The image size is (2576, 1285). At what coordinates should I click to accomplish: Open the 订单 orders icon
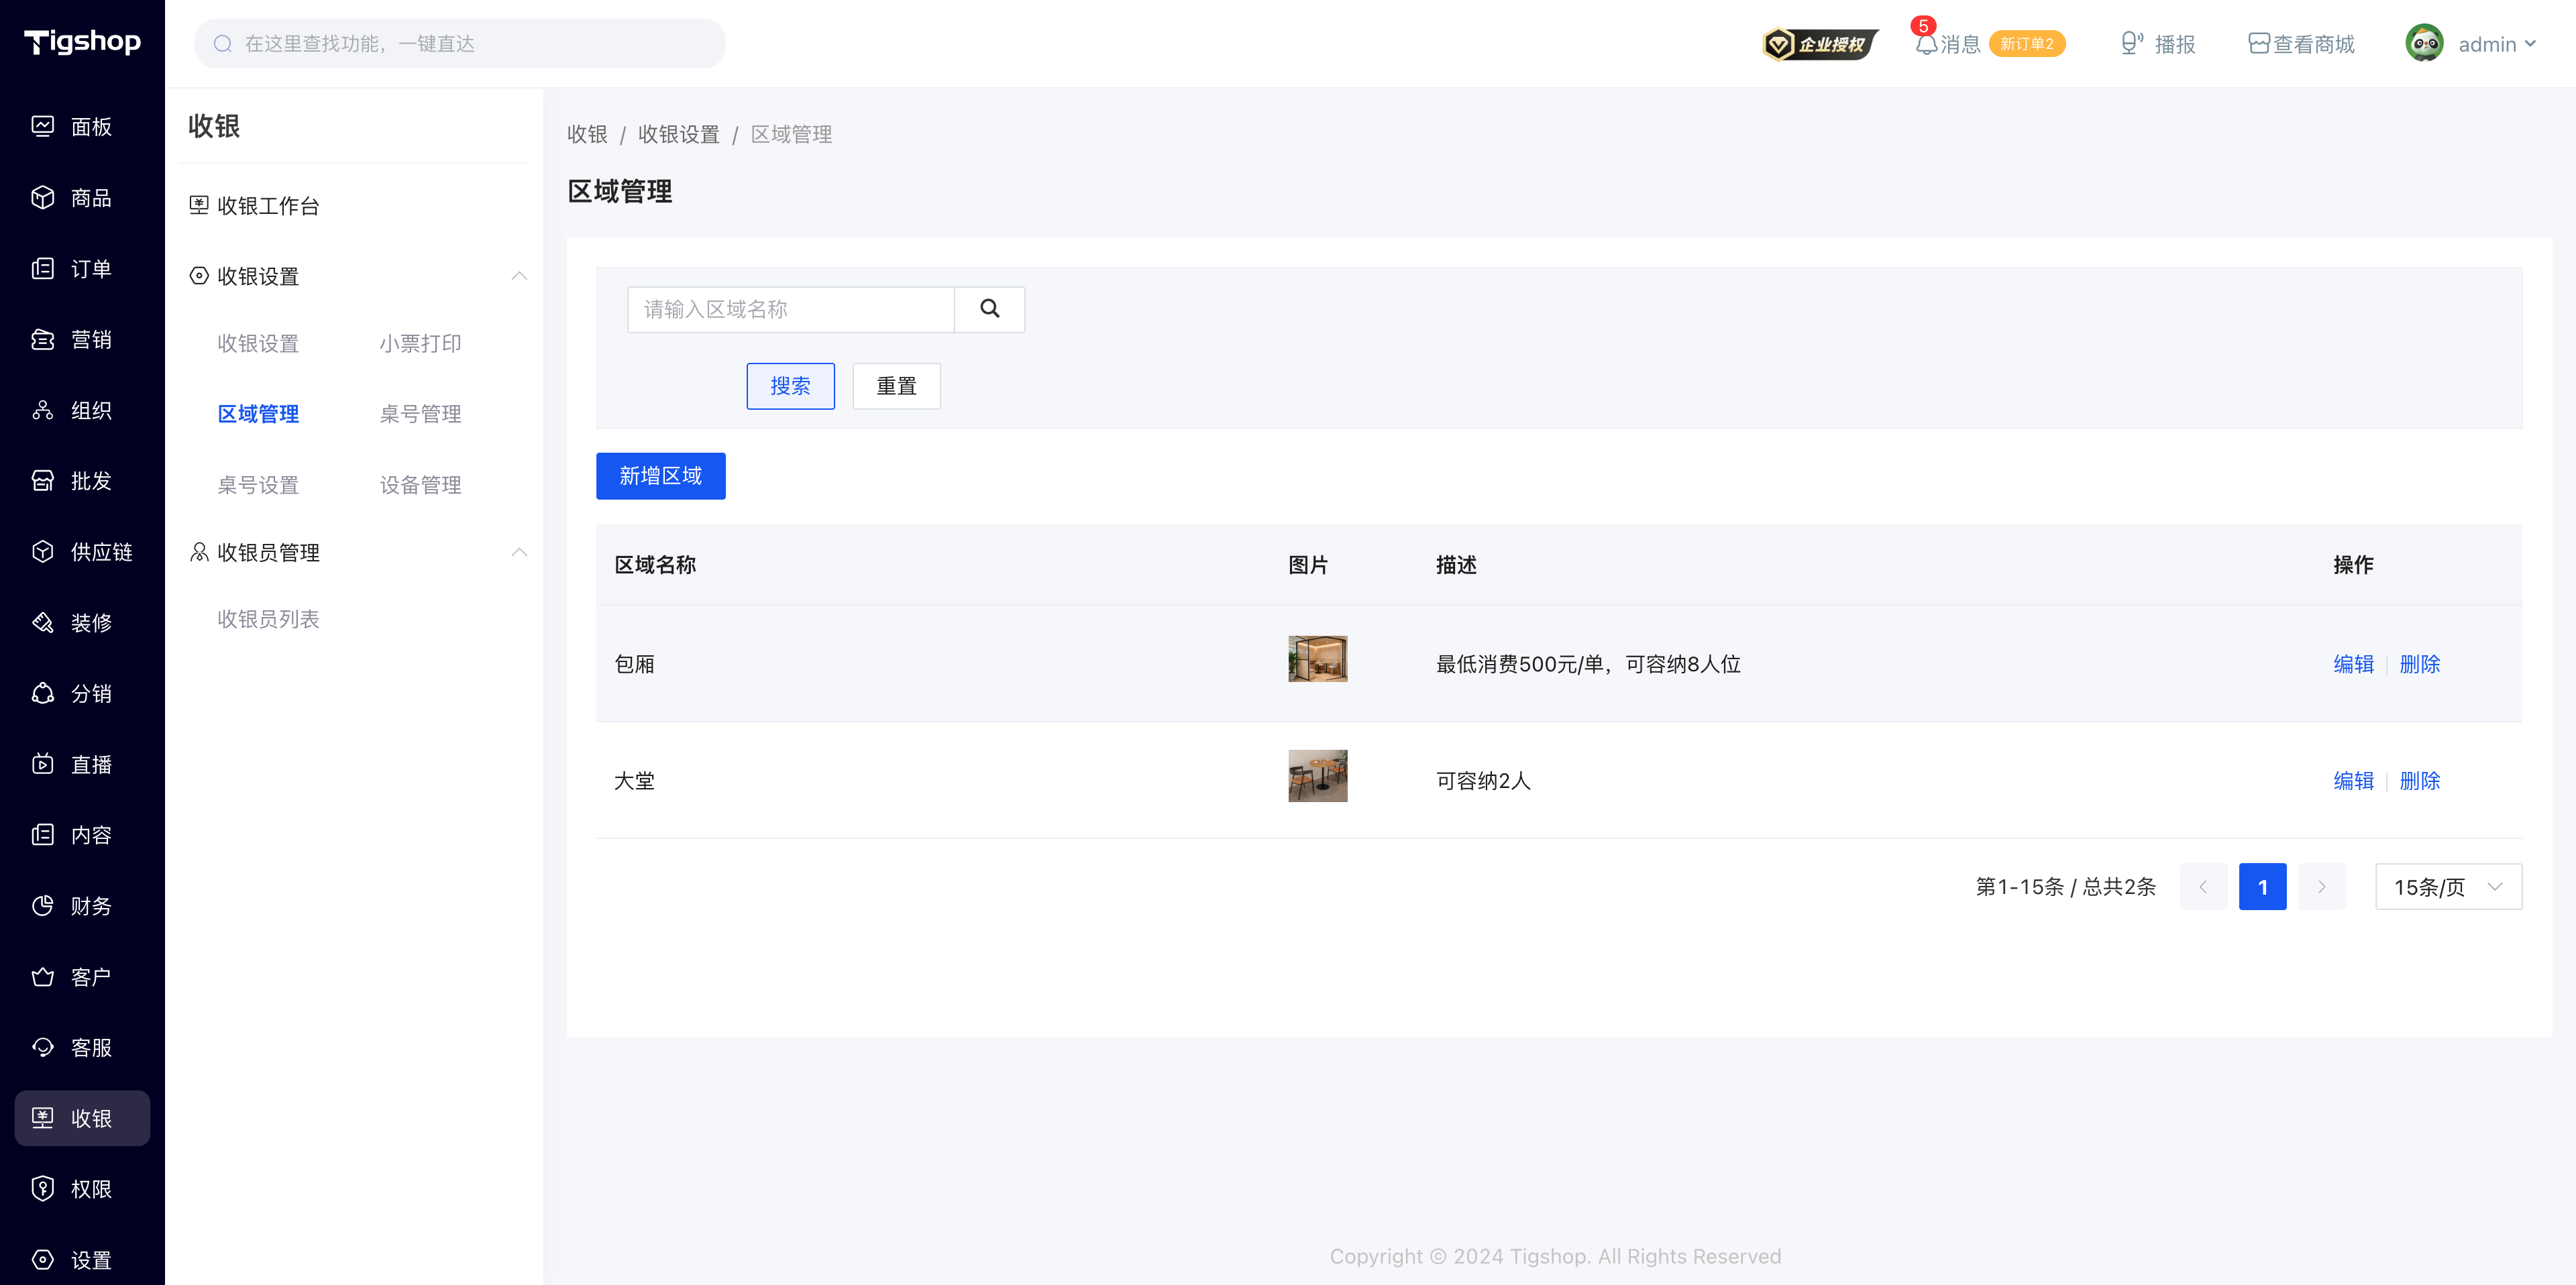[42, 268]
